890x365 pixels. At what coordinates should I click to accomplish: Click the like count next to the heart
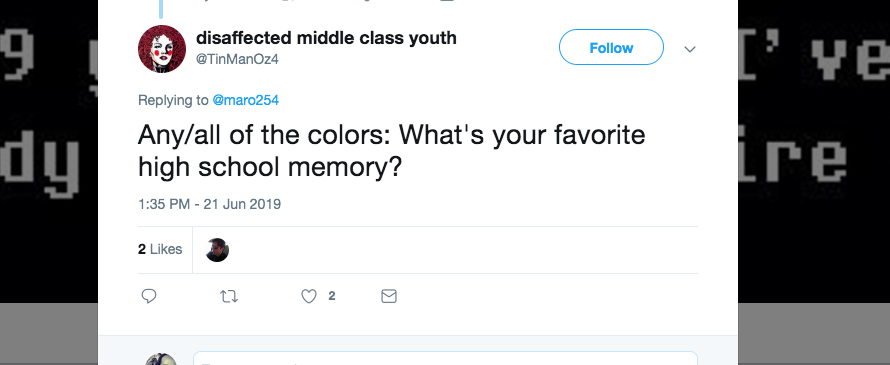pyautogui.click(x=332, y=296)
